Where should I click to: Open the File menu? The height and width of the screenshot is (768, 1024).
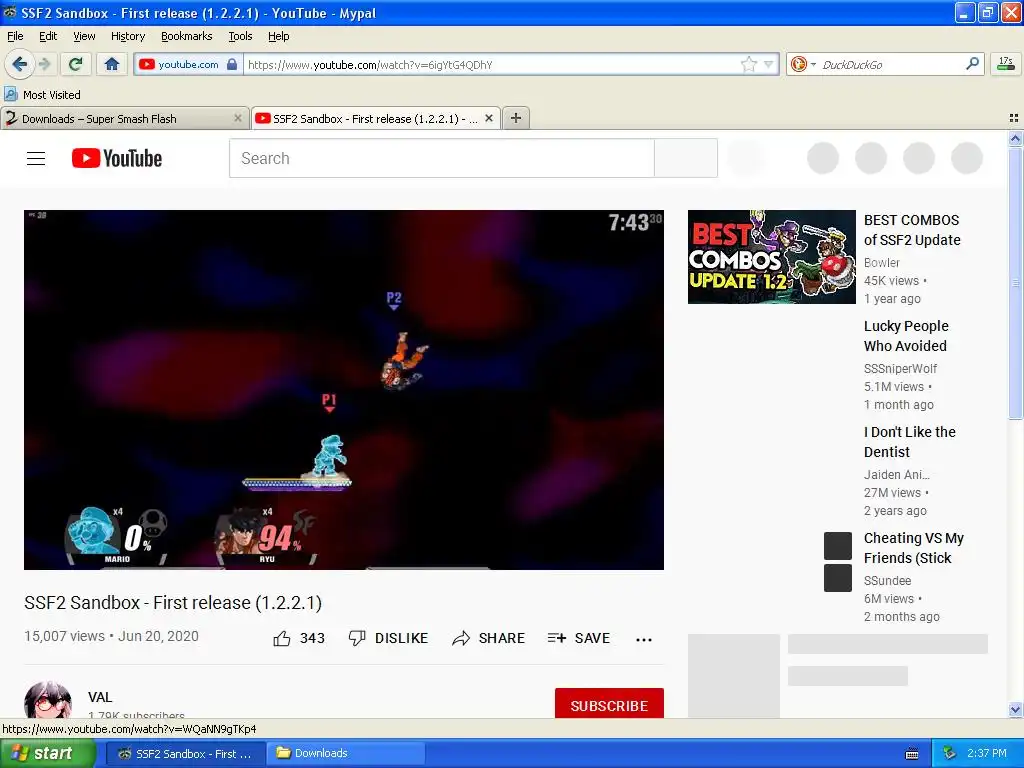(15, 36)
